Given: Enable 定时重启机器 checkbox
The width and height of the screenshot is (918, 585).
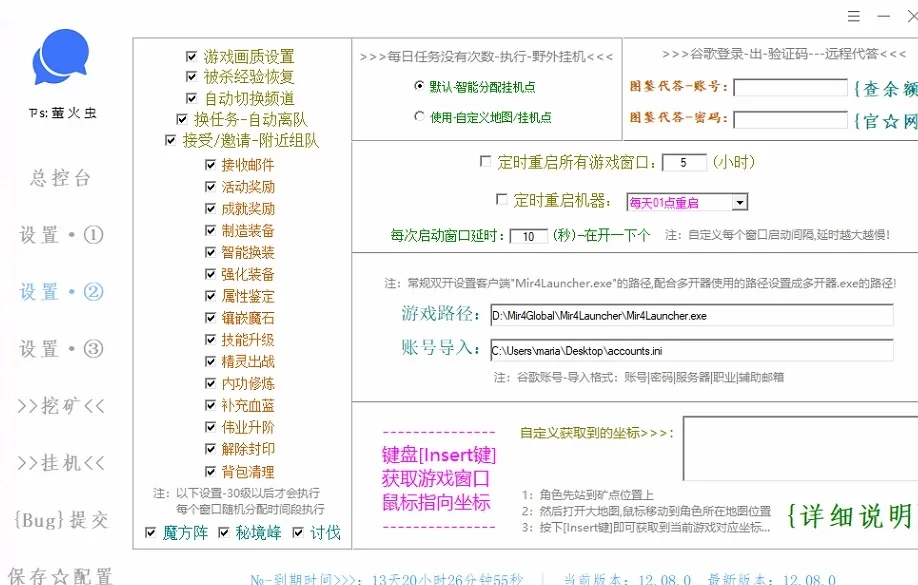Looking at the screenshot, I should 502,200.
